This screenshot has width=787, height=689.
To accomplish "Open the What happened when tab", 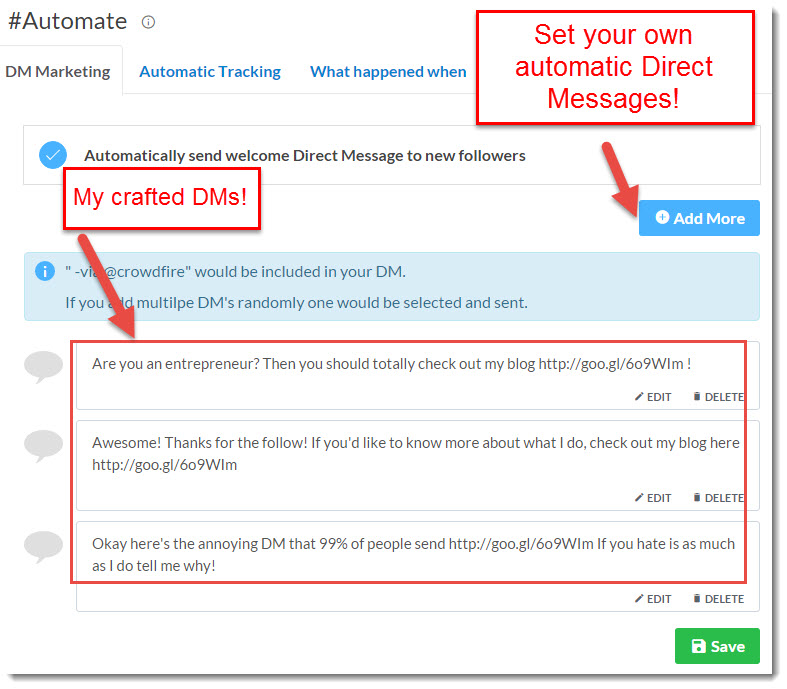I will point(388,71).
